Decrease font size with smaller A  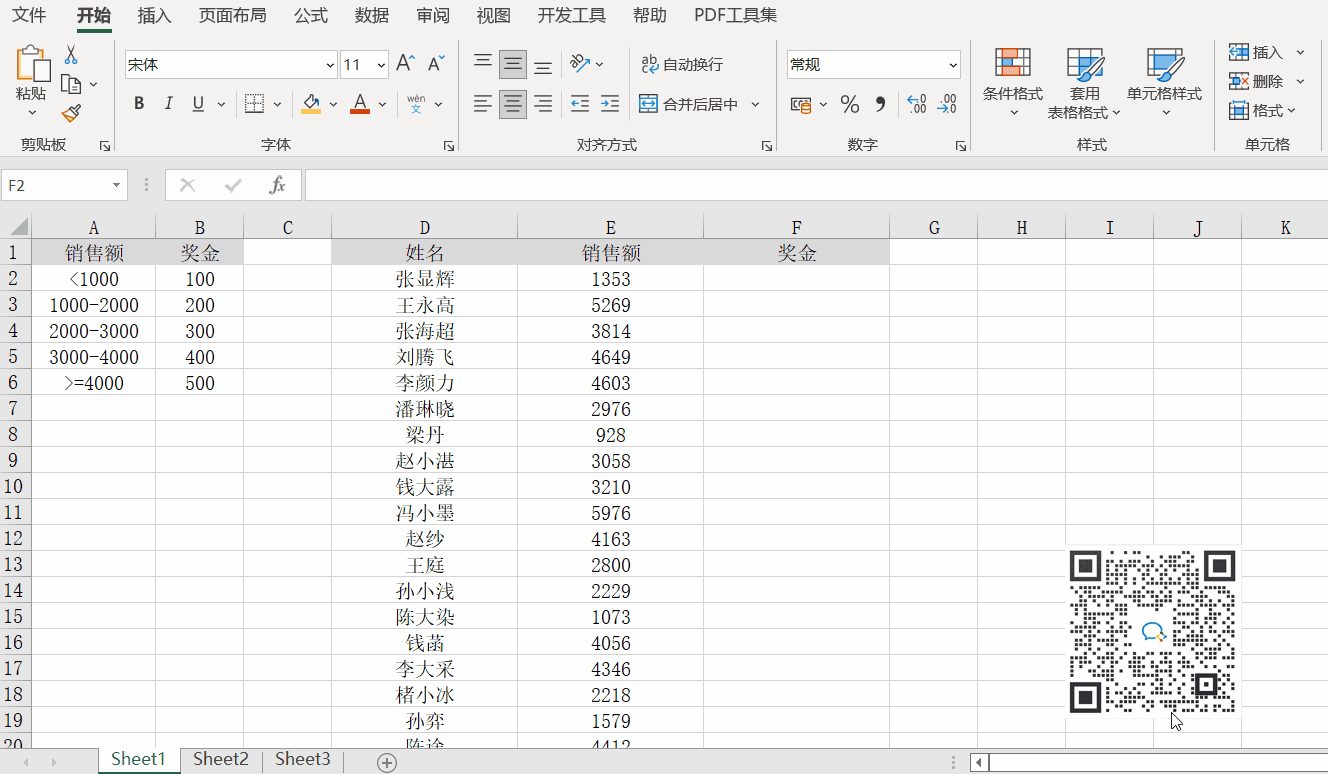(436, 64)
